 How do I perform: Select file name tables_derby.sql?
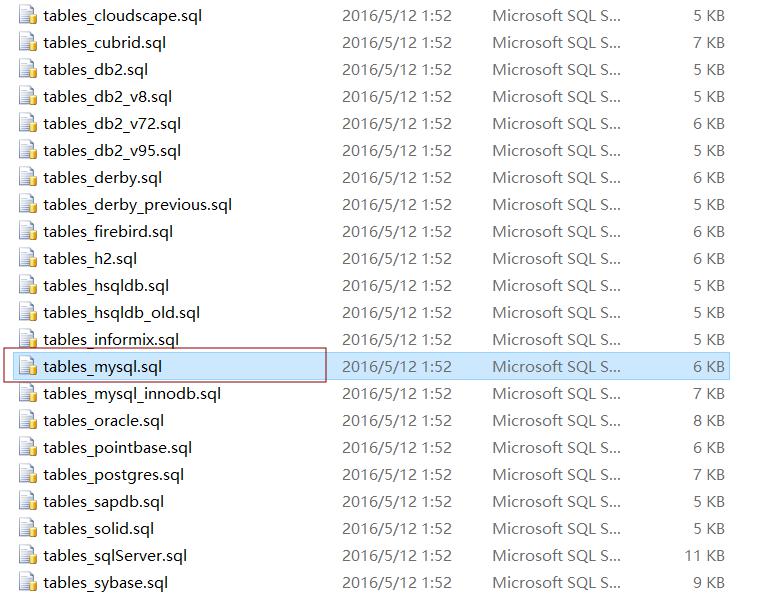[102, 179]
